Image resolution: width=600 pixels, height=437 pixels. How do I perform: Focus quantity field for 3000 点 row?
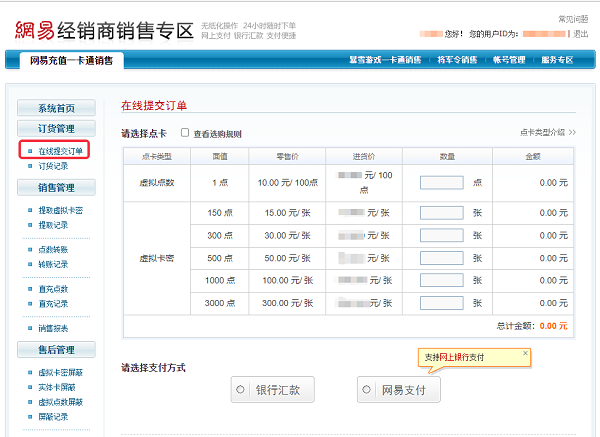442,303
